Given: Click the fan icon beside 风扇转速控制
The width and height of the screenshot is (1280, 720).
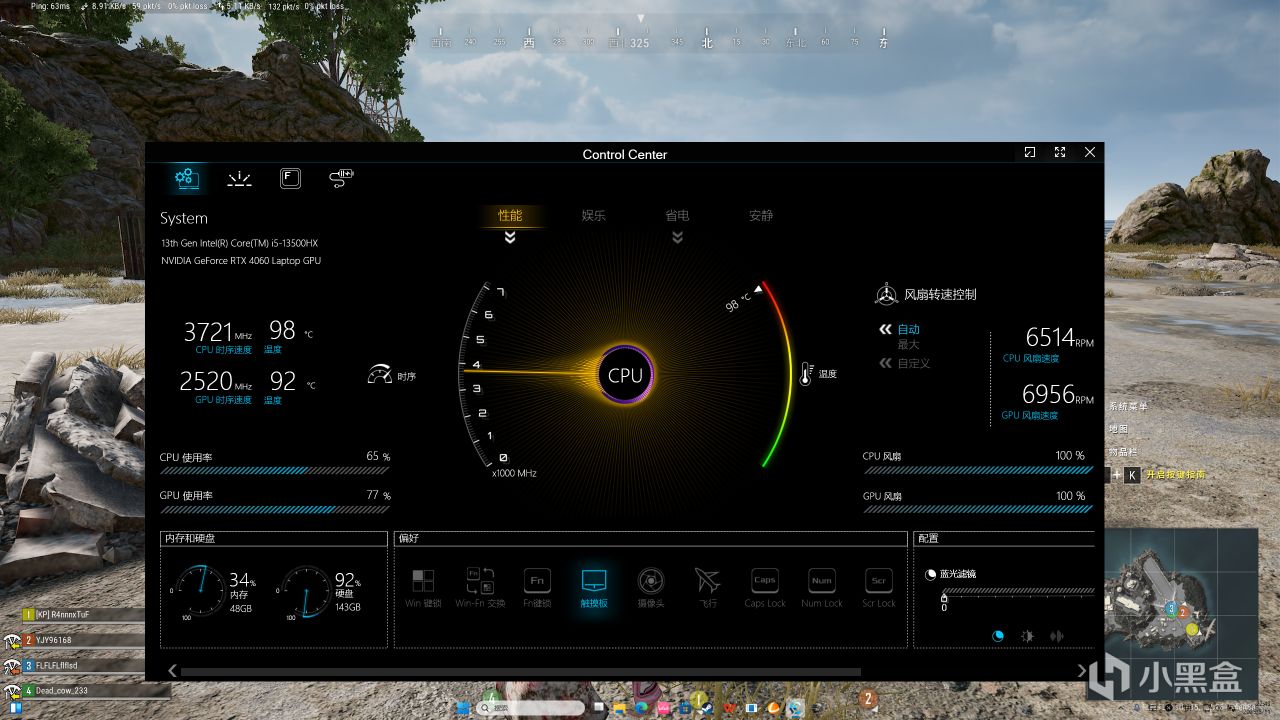Looking at the screenshot, I should coord(886,294).
